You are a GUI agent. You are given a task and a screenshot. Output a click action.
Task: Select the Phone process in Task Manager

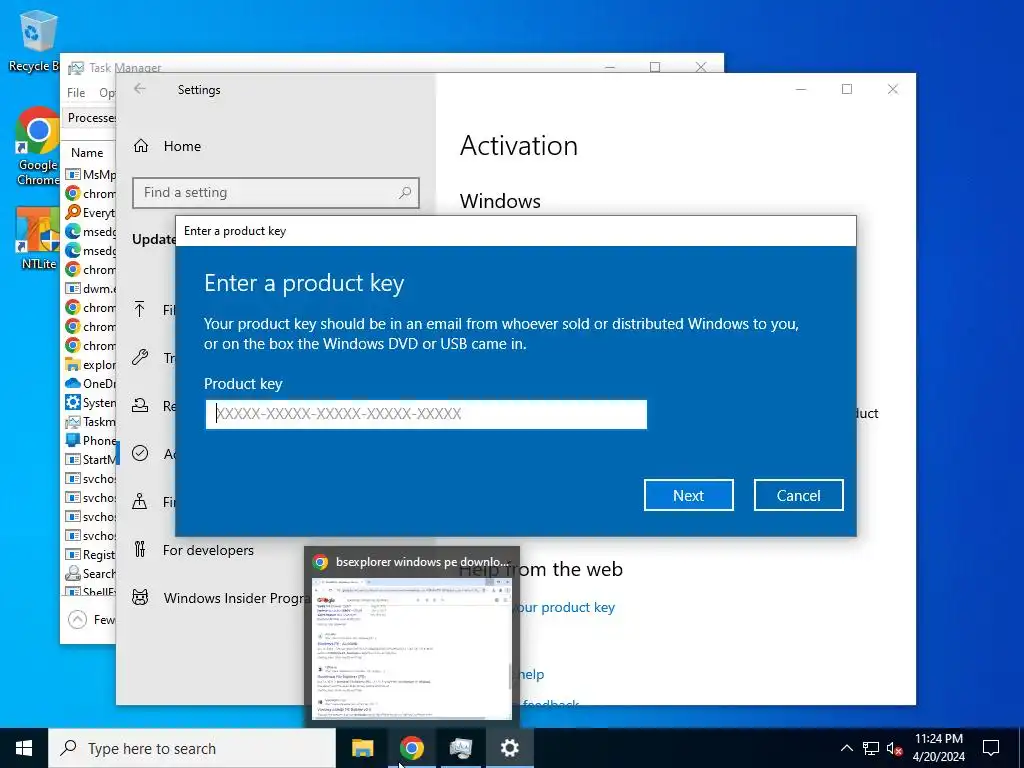tap(90, 440)
